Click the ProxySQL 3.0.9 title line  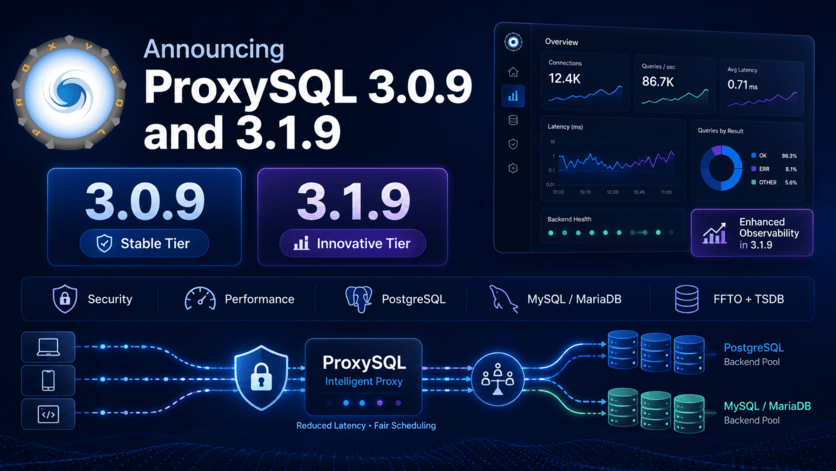pos(308,87)
